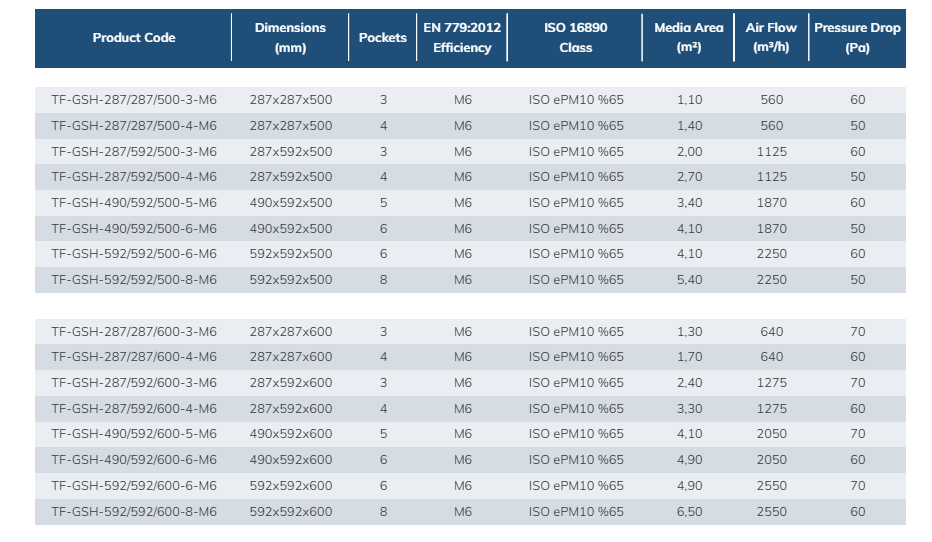This screenshot has height=542, width=932.
Task: Select the ISO 16890 Class header
Action: click(575, 38)
